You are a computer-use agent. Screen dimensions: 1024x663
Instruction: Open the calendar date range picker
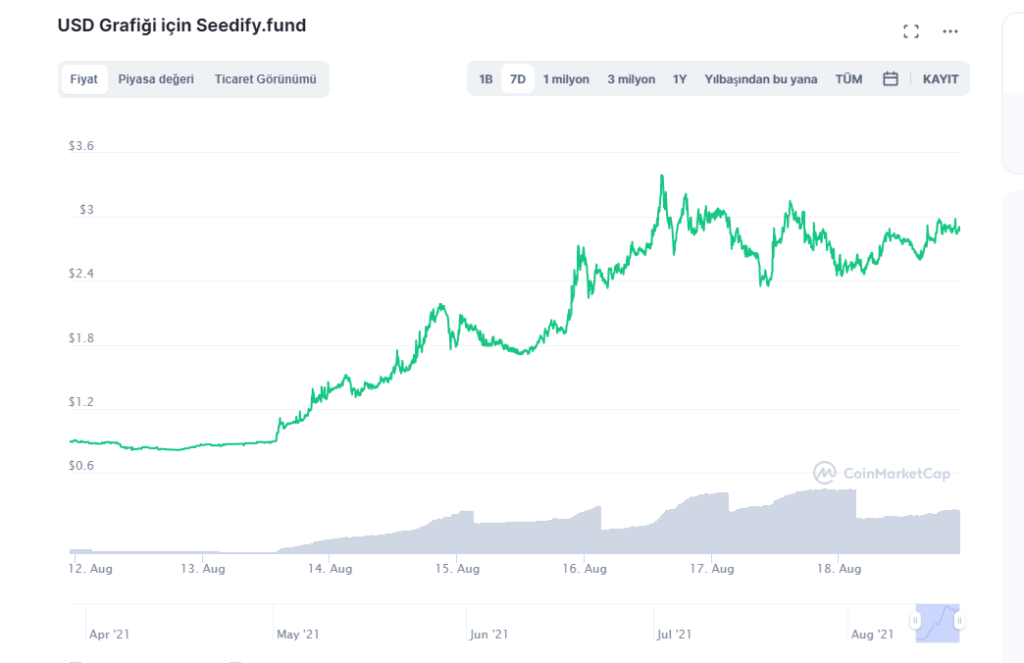(x=890, y=79)
